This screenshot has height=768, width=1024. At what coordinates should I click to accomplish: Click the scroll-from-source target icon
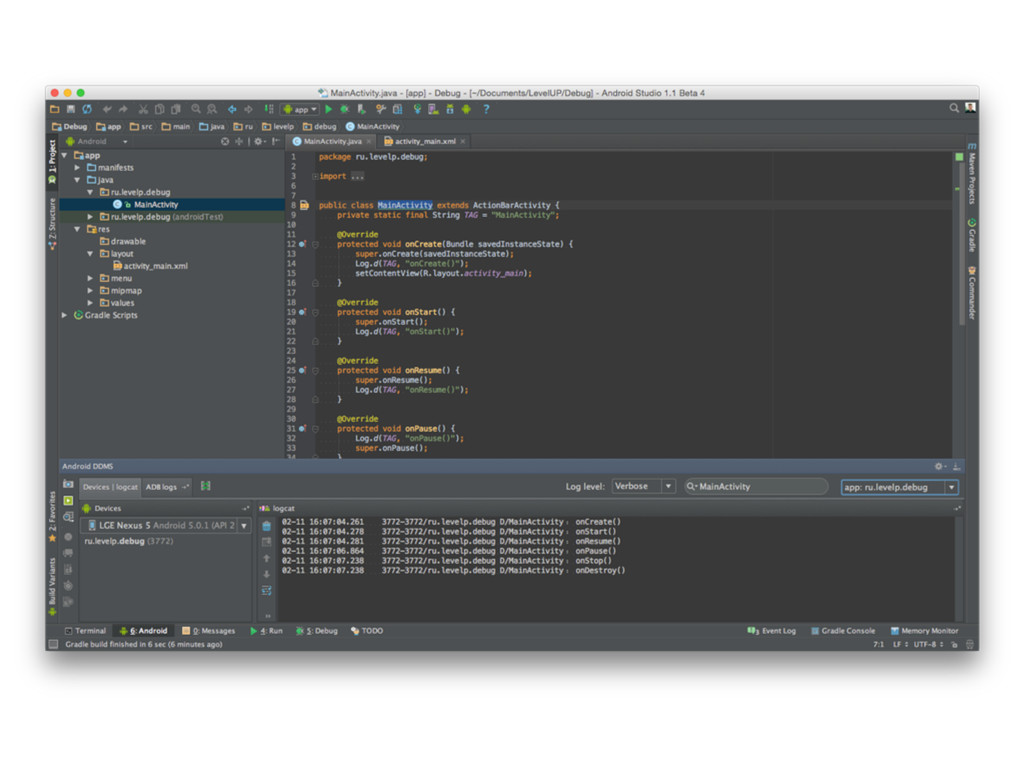[225, 141]
